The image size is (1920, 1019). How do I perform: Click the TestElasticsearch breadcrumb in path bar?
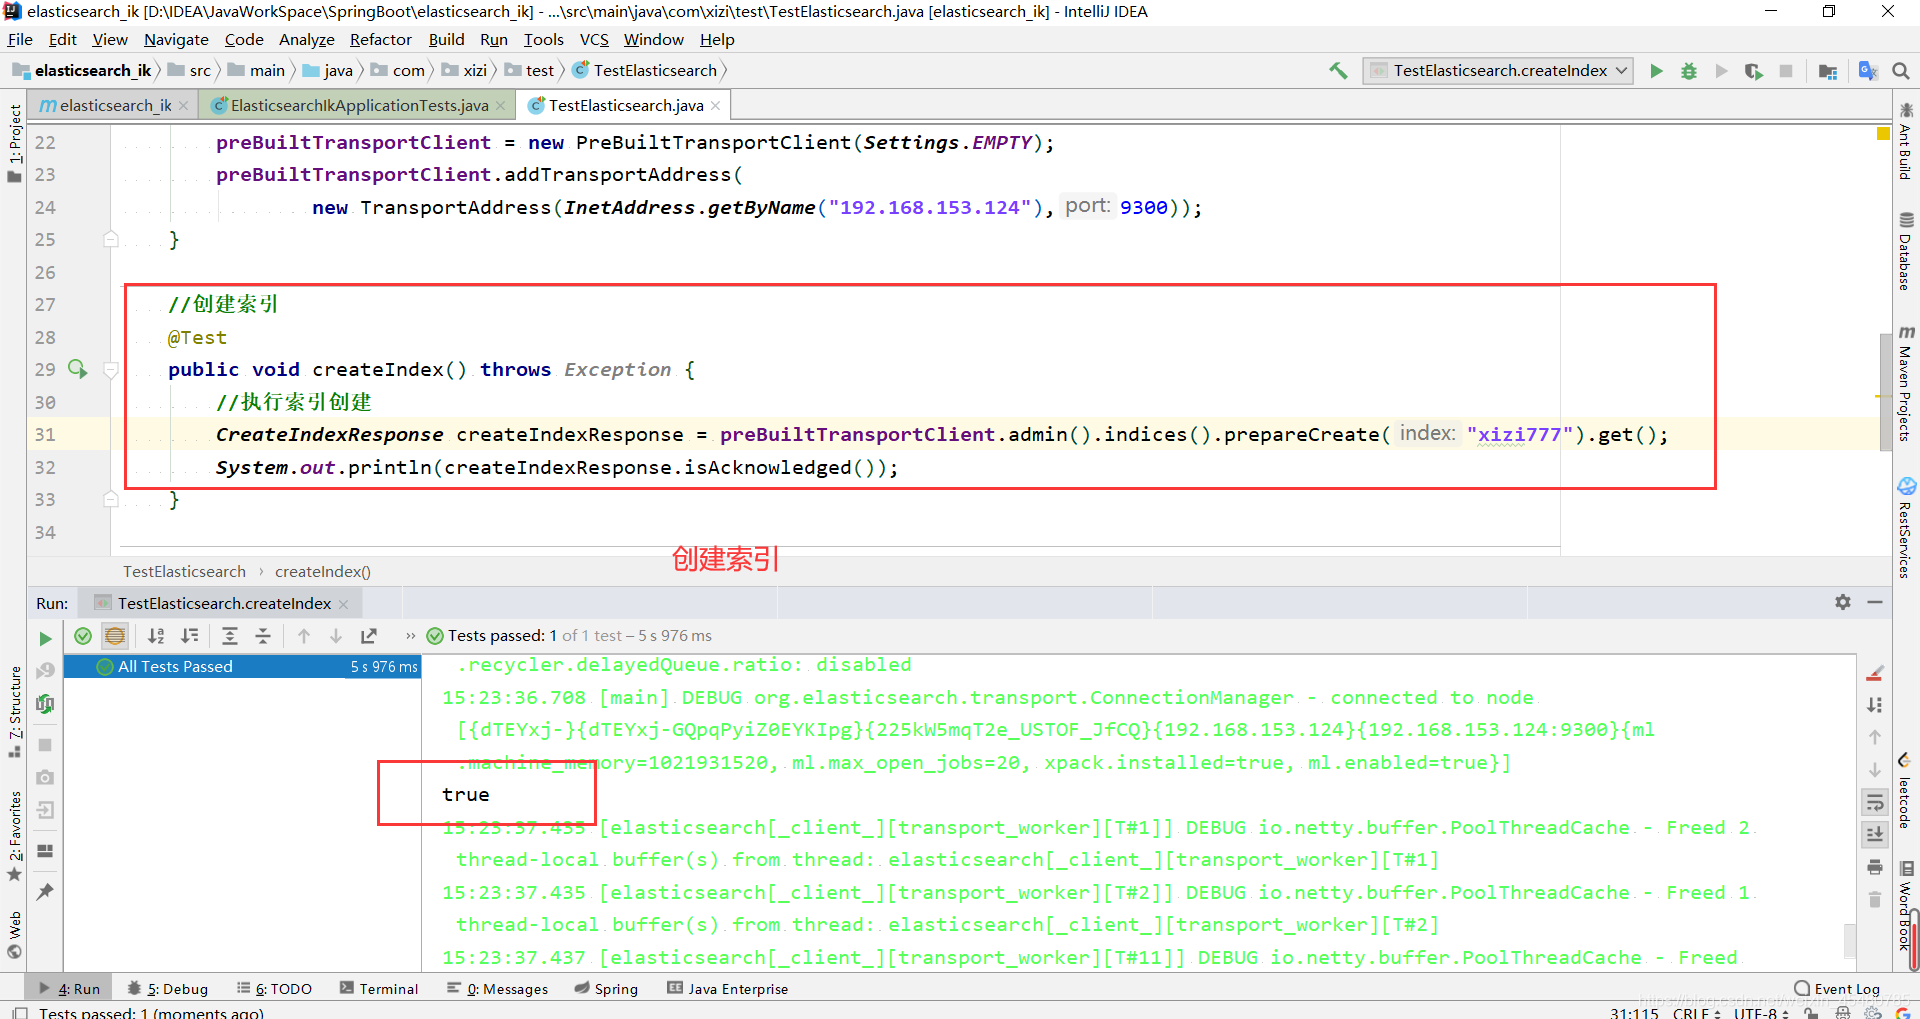646,70
